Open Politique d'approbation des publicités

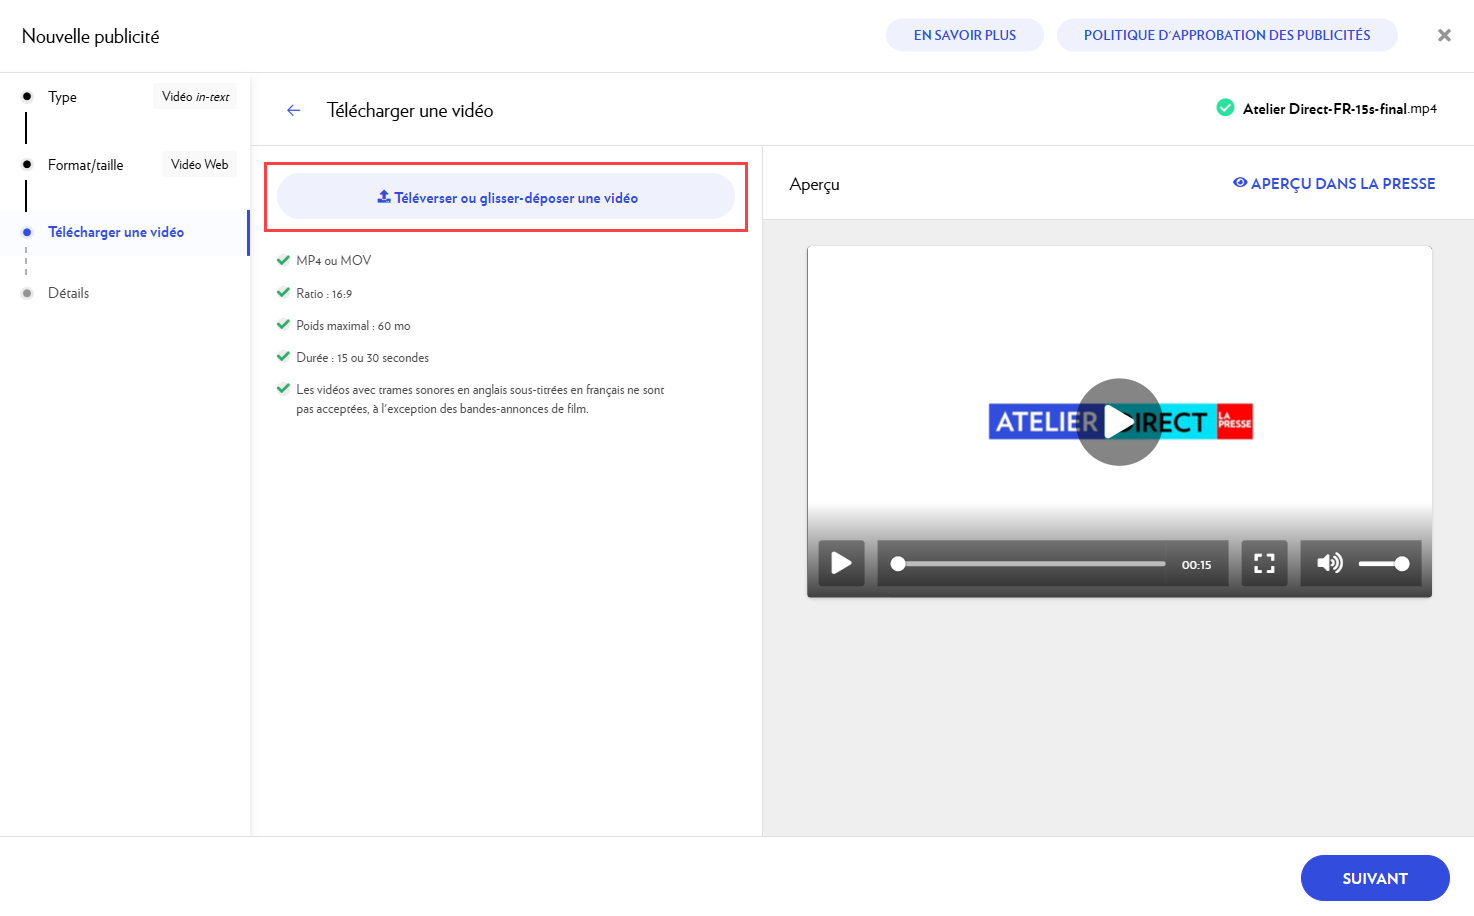1226,35
